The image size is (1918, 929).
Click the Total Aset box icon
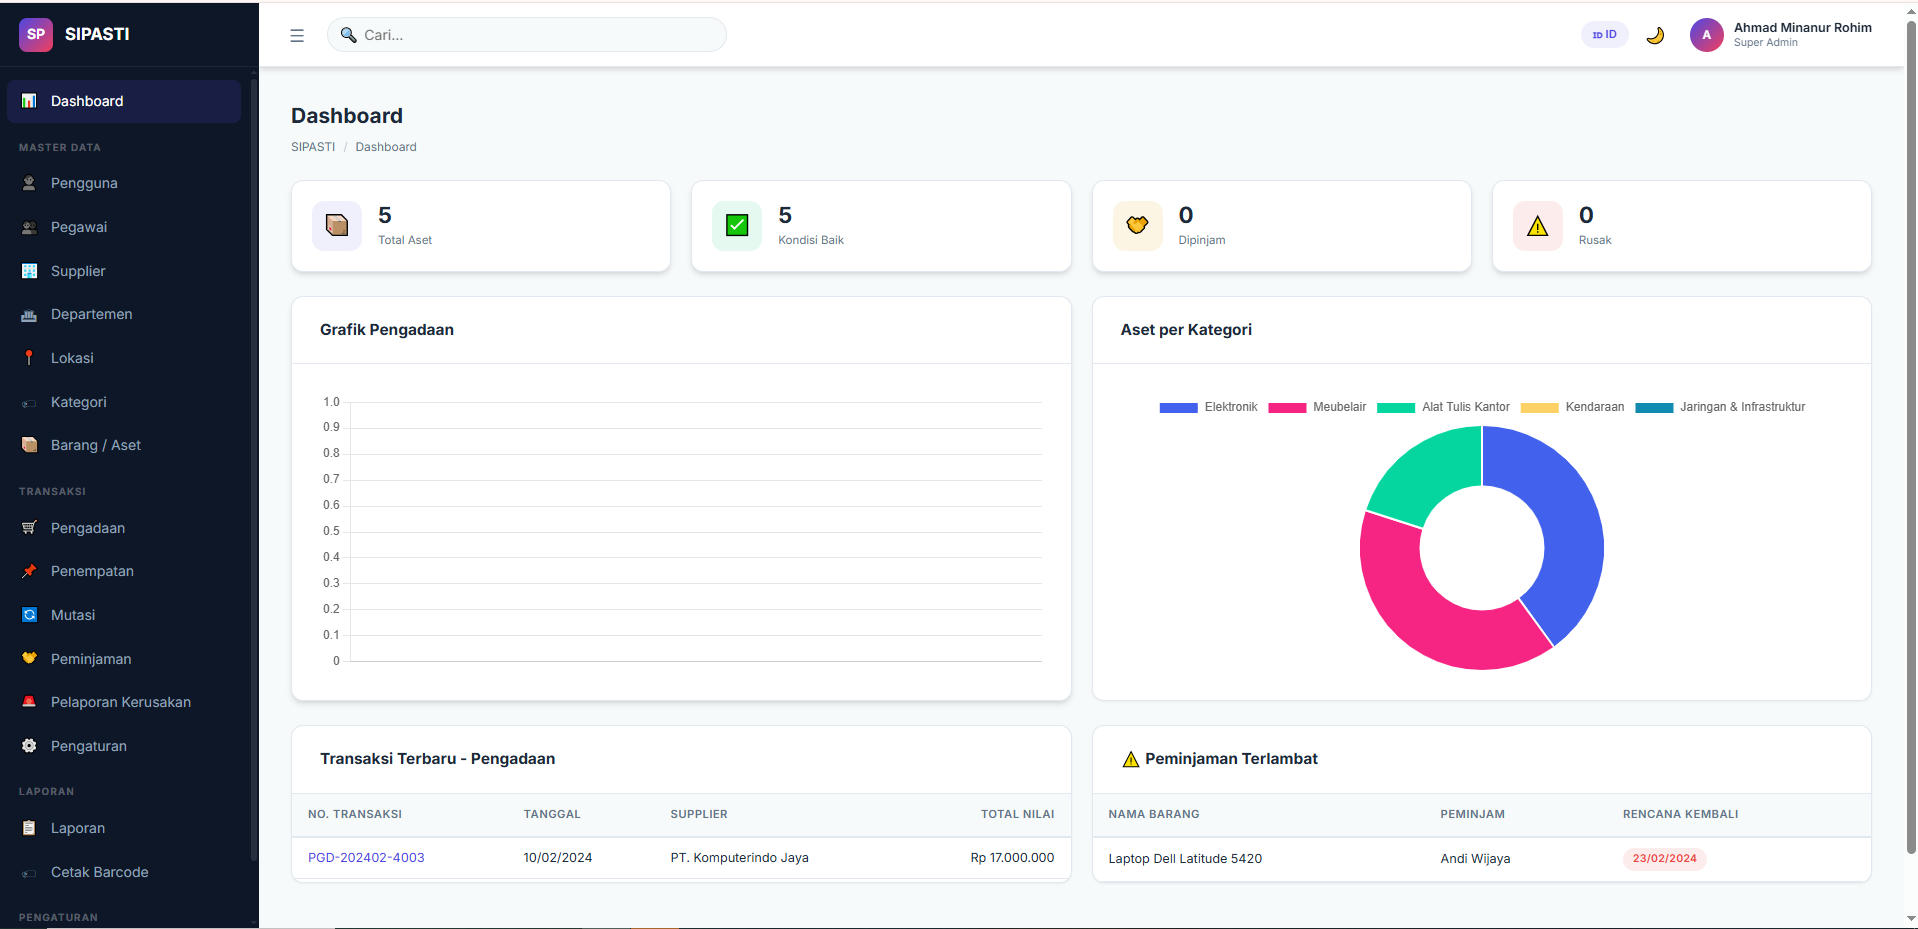point(337,226)
